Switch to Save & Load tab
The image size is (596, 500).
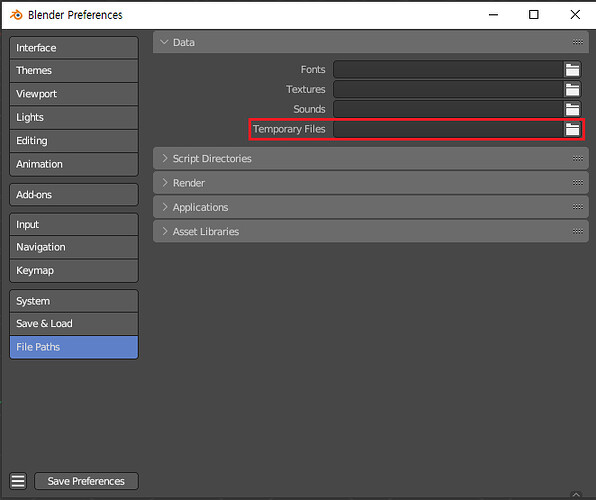pos(74,324)
